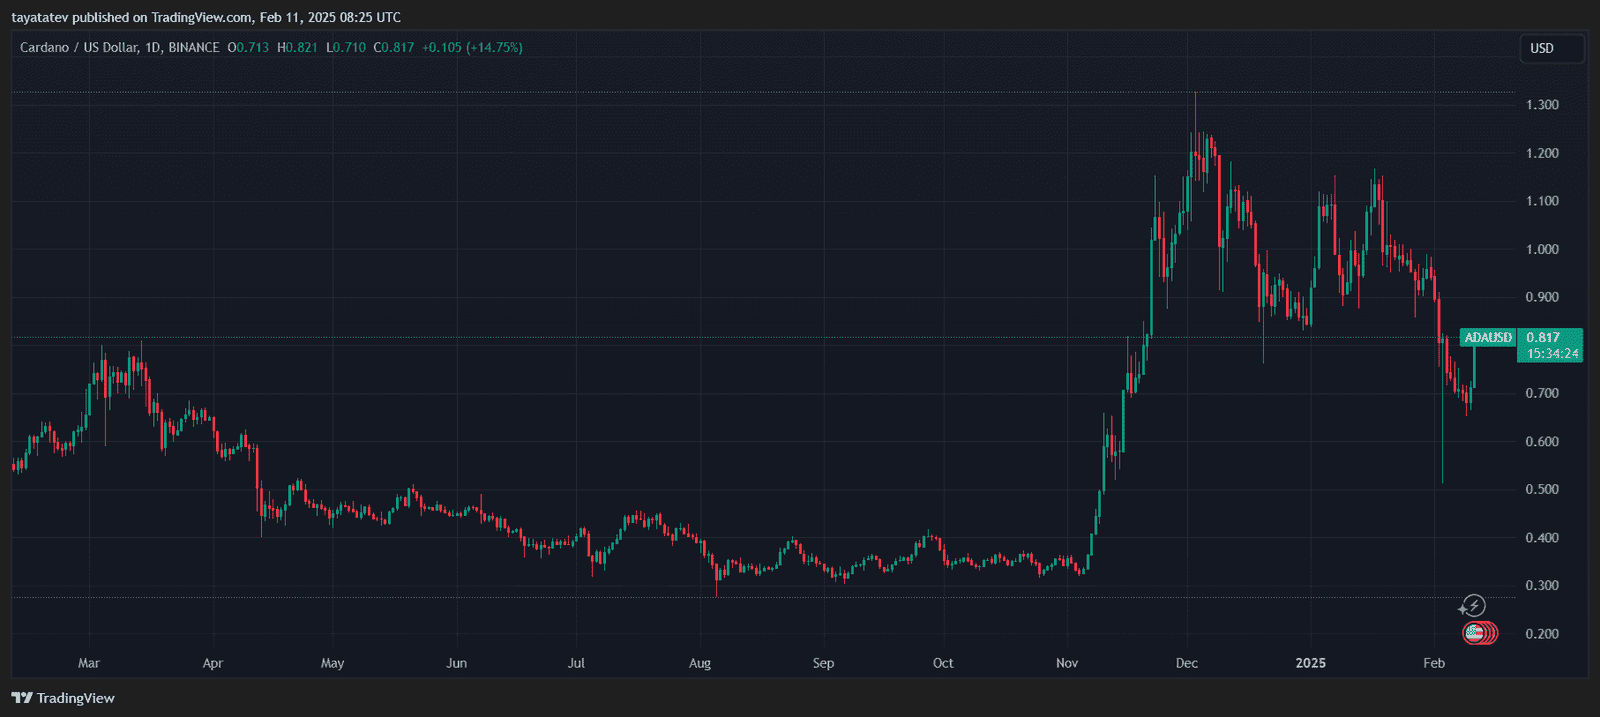
Task: Click the Jul label on time axis
Action: (x=576, y=663)
